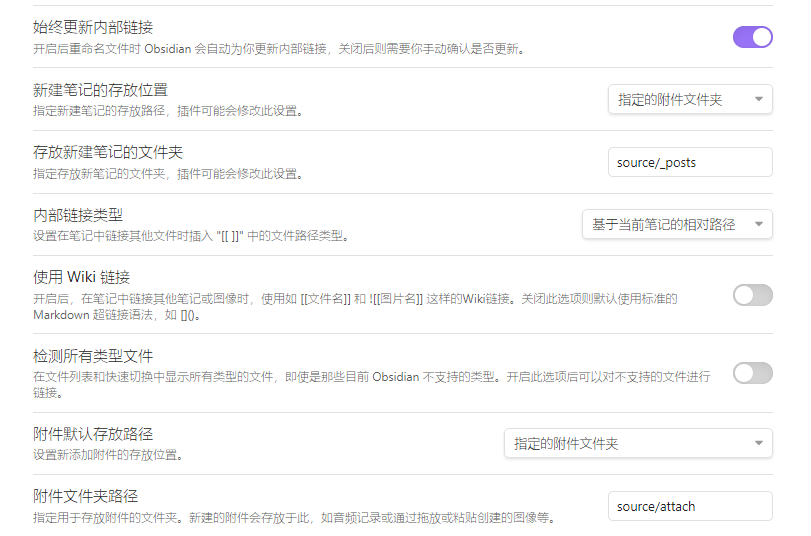
Task: Click the 附件默认存放路径 heading
Action: pyautogui.click(x=93, y=434)
